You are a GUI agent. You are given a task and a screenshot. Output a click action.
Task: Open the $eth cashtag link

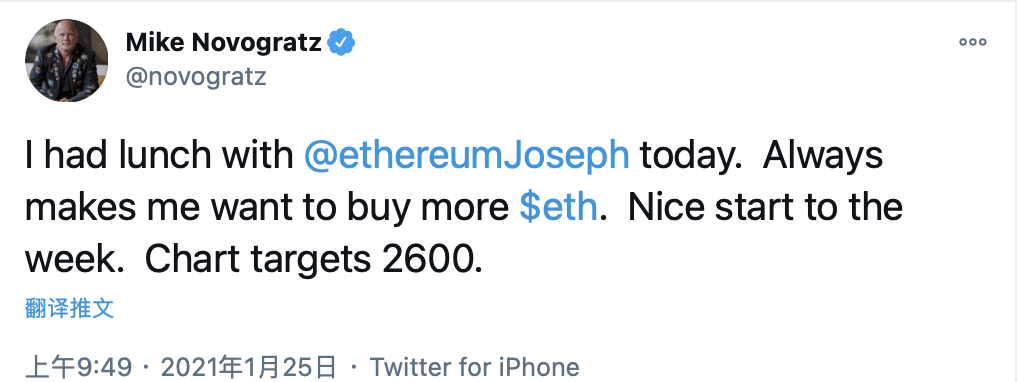[x=558, y=207]
